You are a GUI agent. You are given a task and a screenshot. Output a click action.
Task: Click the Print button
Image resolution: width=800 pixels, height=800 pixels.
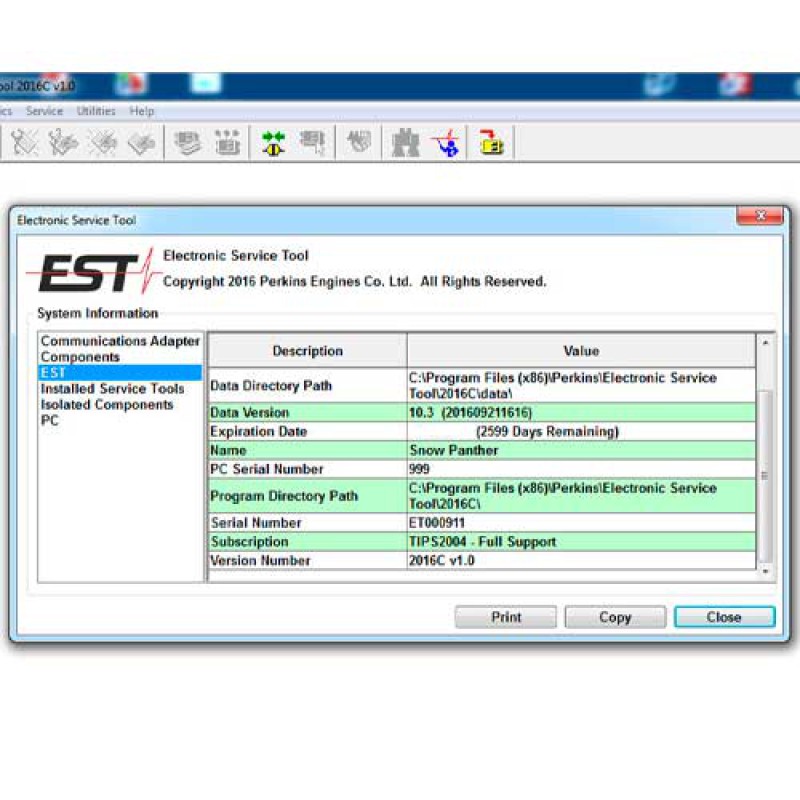506,617
